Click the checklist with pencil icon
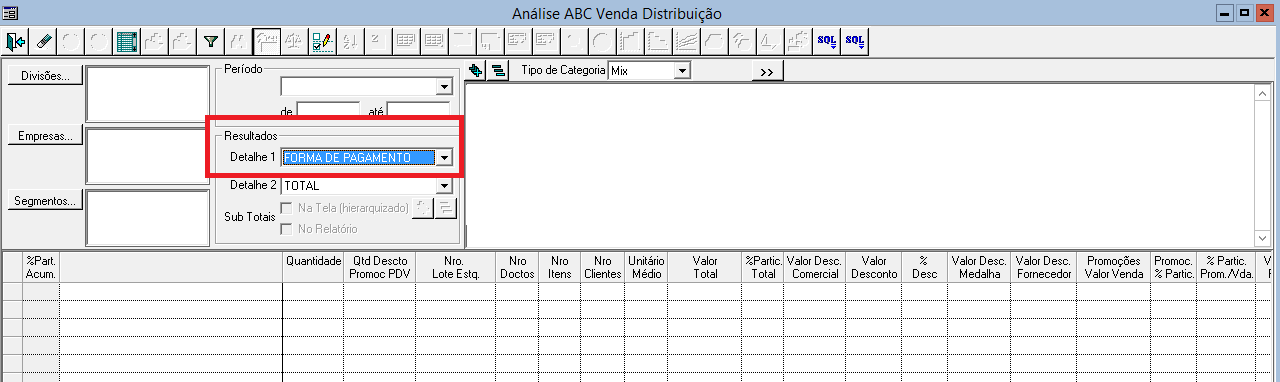The width and height of the screenshot is (1280, 382). coord(323,41)
